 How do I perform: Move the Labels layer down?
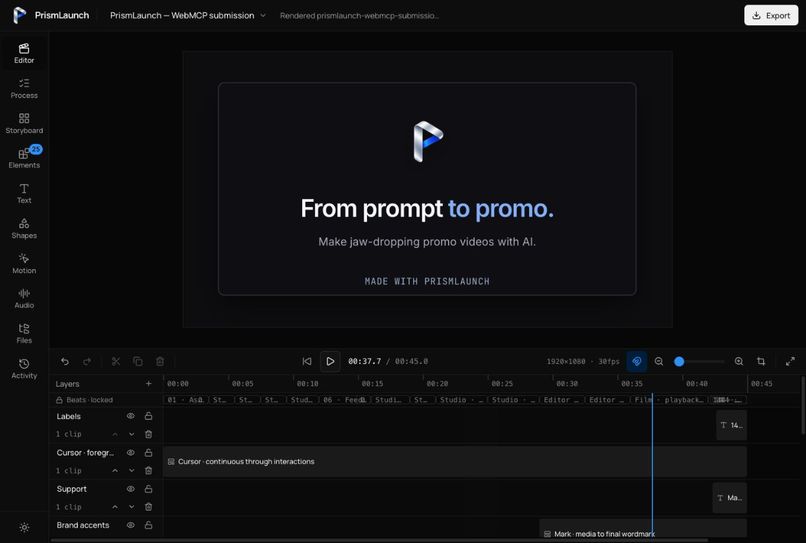132,434
